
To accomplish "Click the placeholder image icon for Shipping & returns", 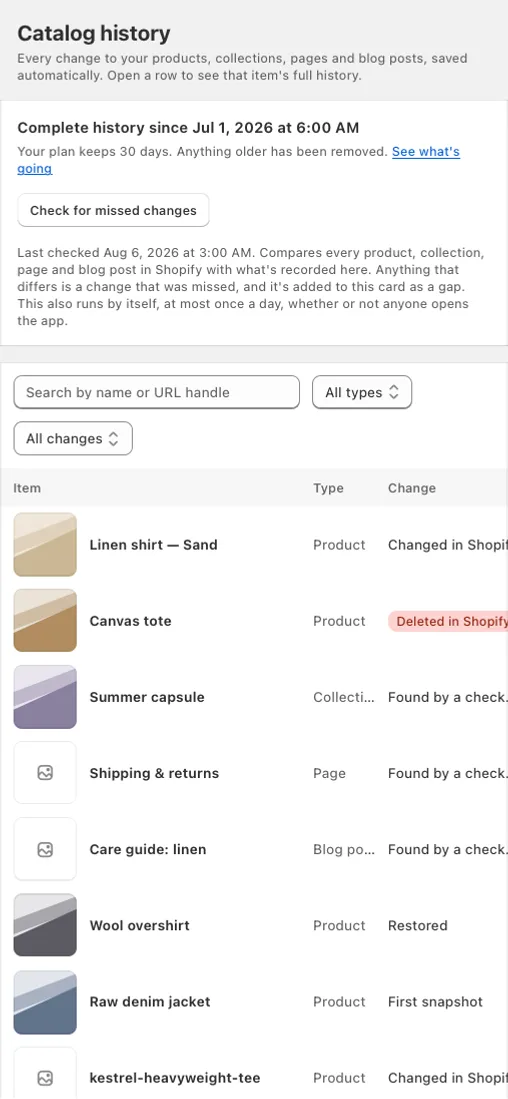I will (x=45, y=773).
